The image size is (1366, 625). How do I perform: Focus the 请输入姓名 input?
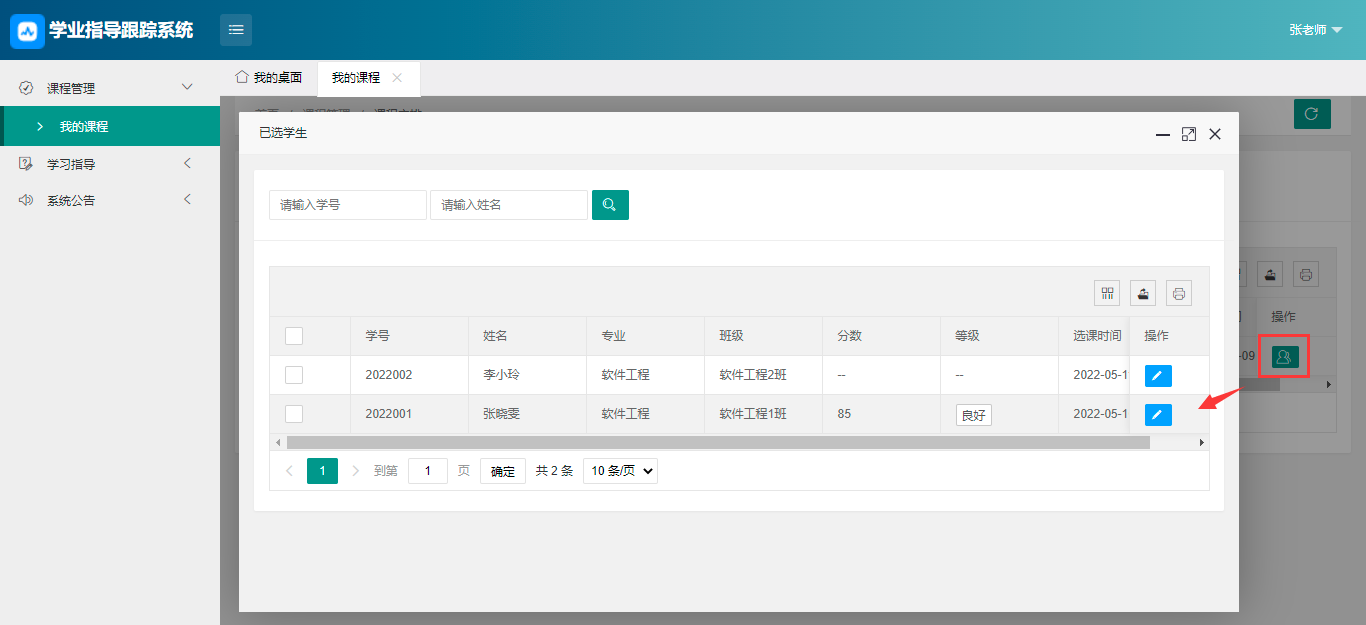[x=509, y=205]
